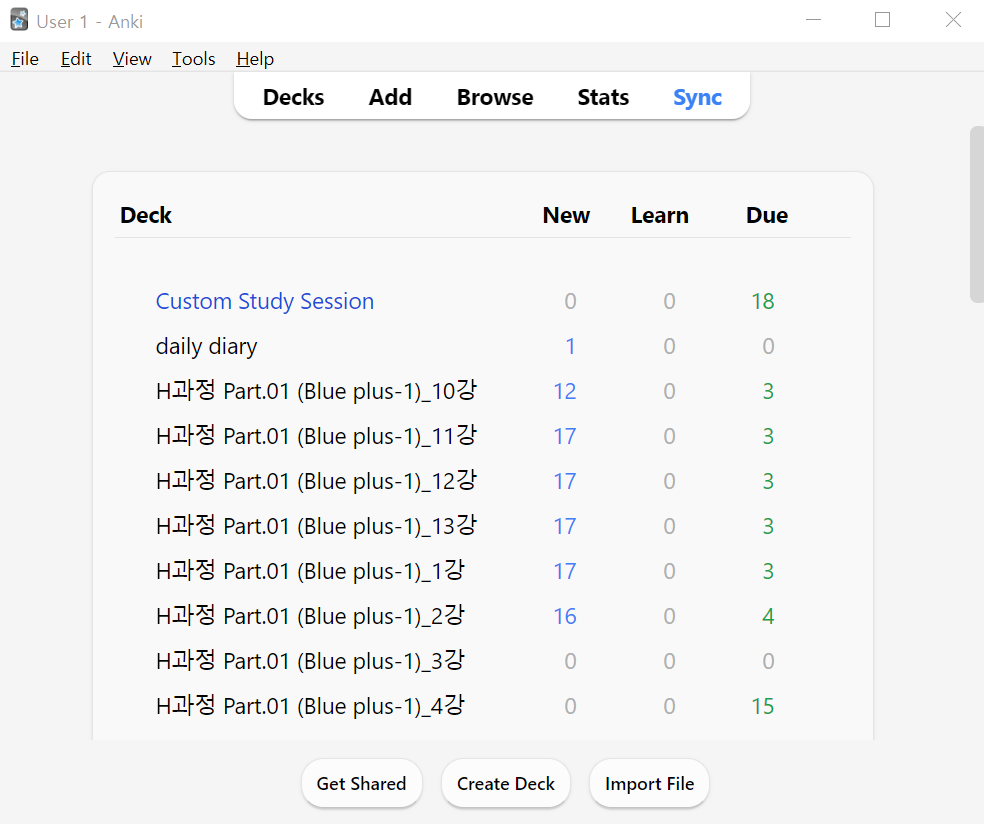Click the Learn column header

[660, 215]
